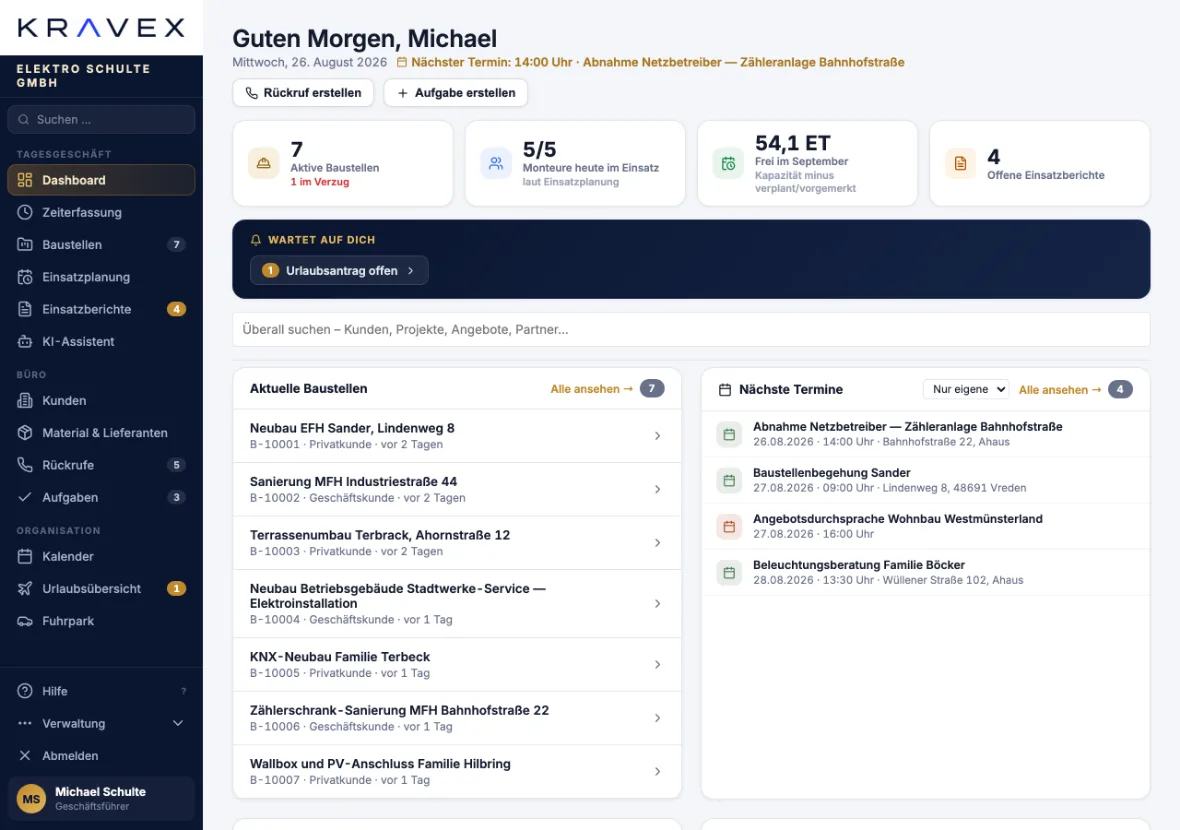Click the Fuhrpark van icon
The image size is (1180, 830).
(25, 621)
